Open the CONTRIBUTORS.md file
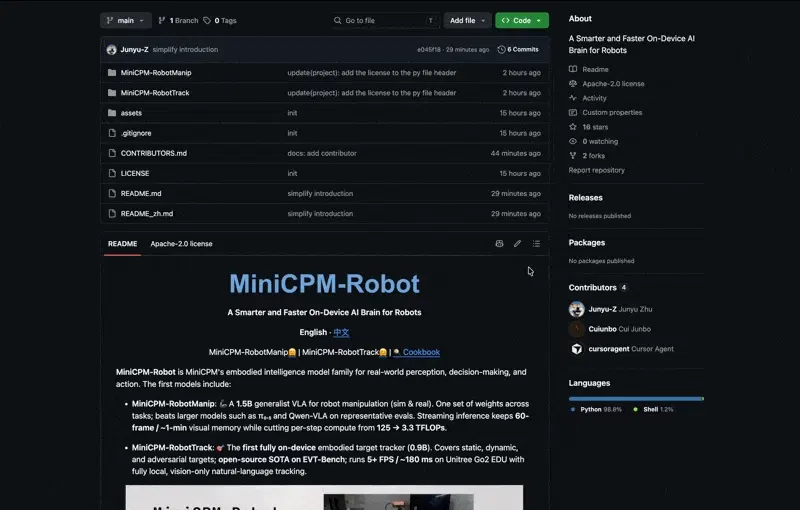This screenshot has height=510, width=800. [x=154, y=153]
